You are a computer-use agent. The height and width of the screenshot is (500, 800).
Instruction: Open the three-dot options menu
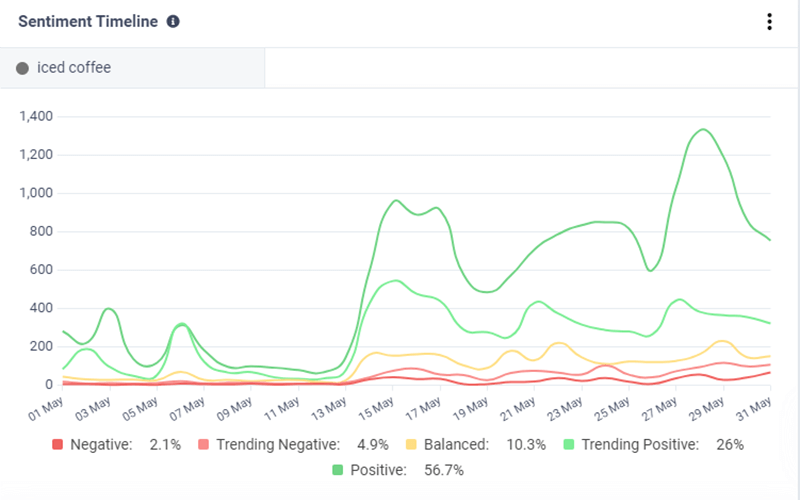pyautogui.click(x=769, y=22)
